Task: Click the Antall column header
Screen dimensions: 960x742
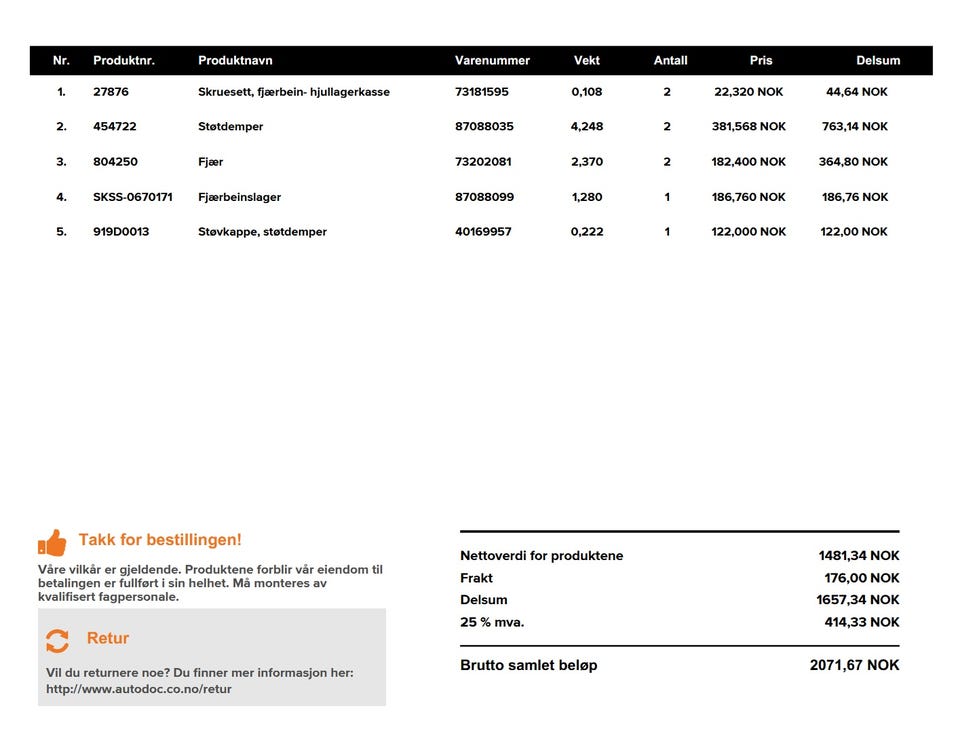Action: [670, 61]
